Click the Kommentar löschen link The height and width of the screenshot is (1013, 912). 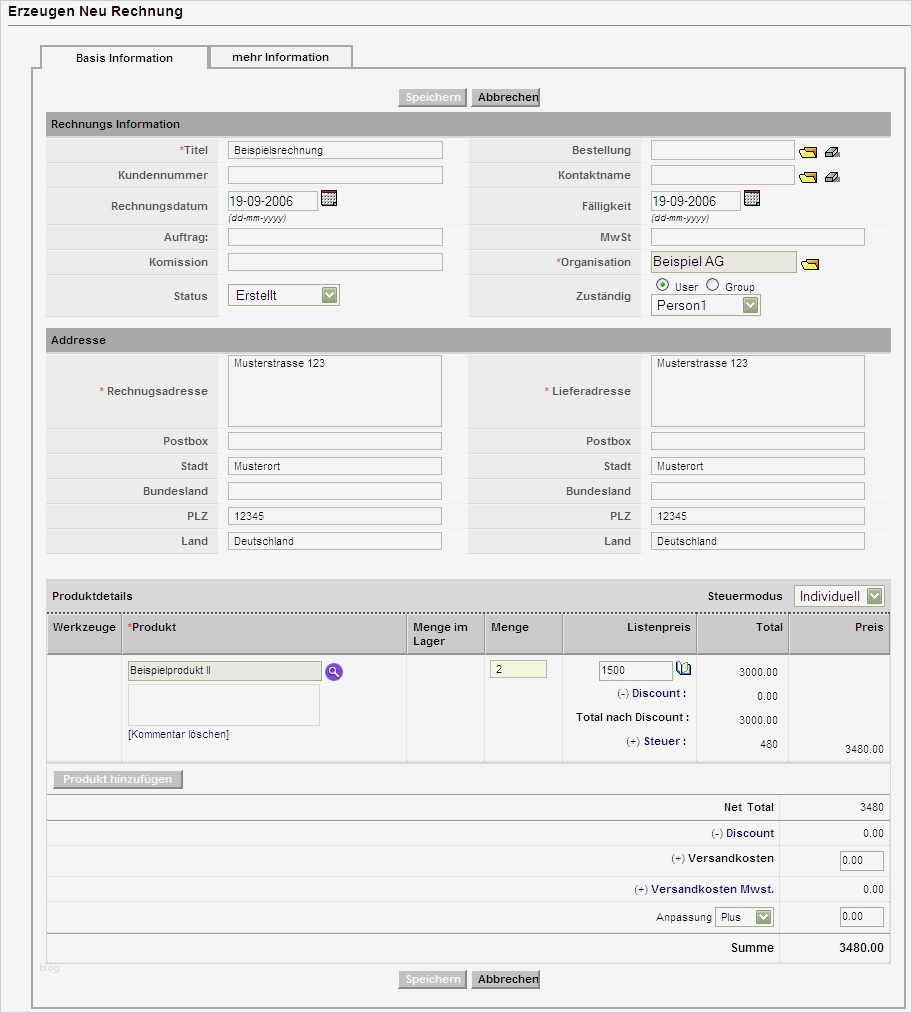coord(178,734)
